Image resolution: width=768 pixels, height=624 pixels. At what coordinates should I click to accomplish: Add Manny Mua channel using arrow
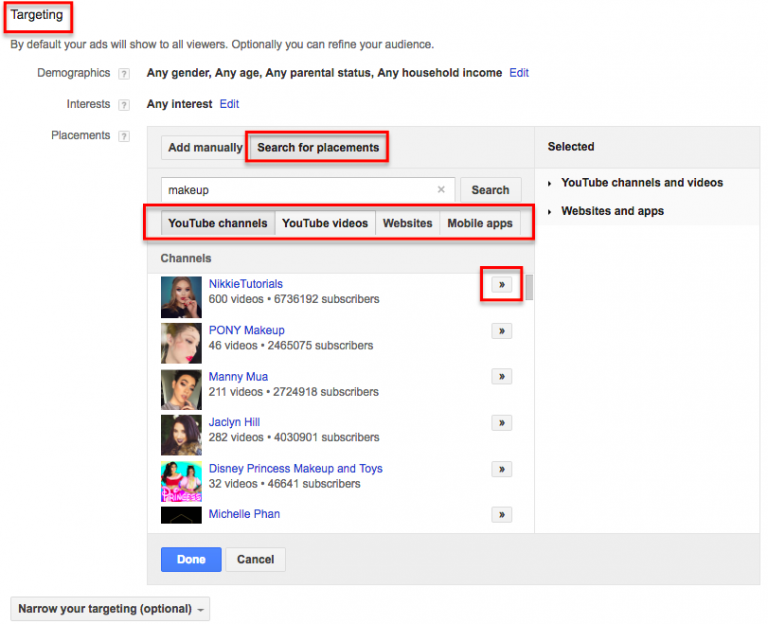click(501, 377)
